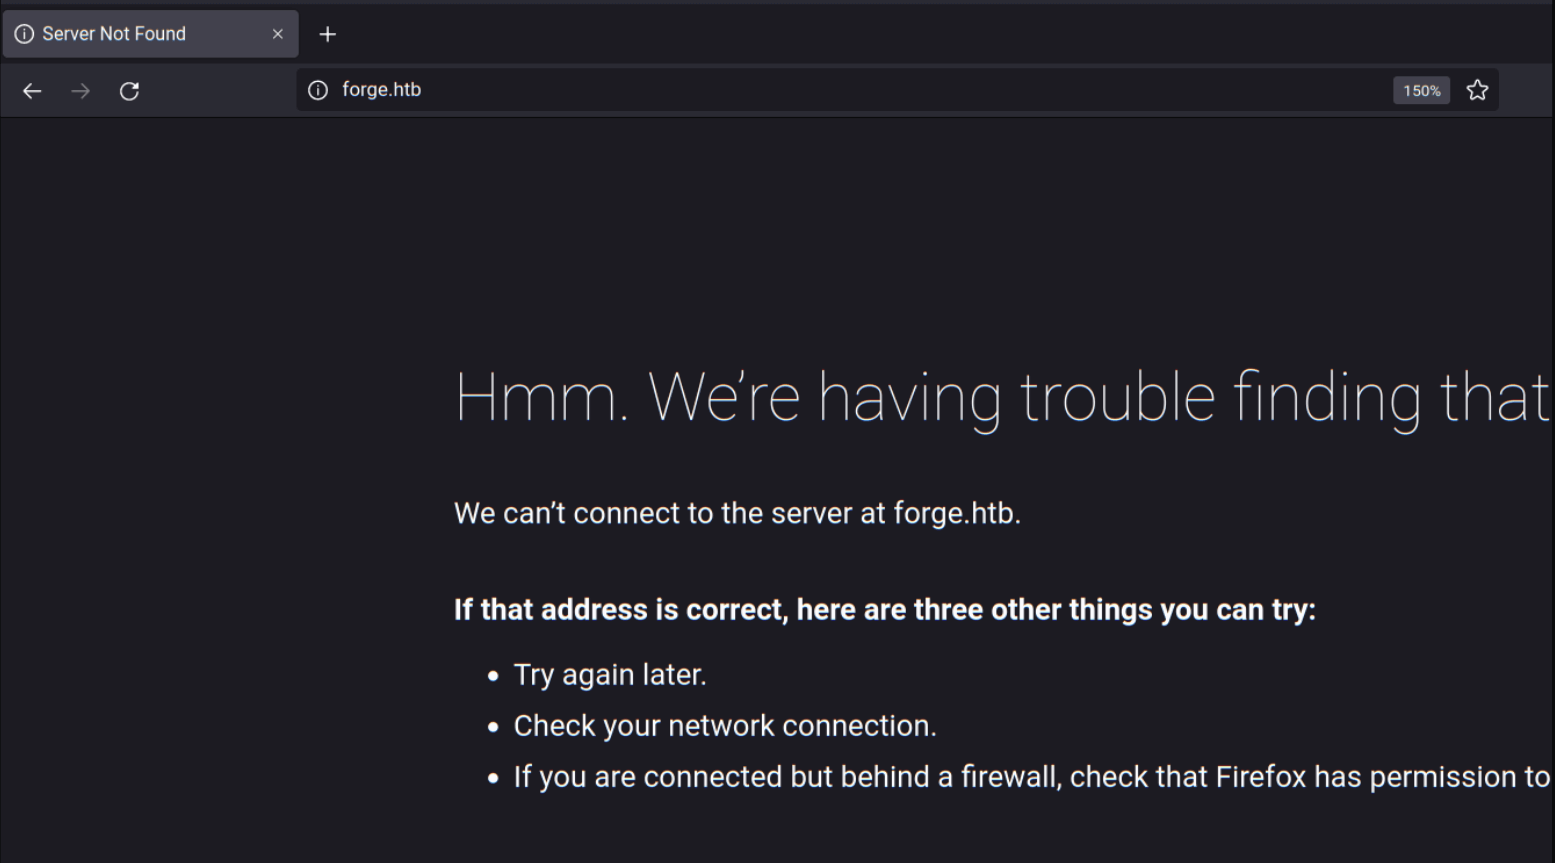The image size is (1555, 863).
Task: Reset zoom using the 150% badge
Action: (x=1421, y=90)
